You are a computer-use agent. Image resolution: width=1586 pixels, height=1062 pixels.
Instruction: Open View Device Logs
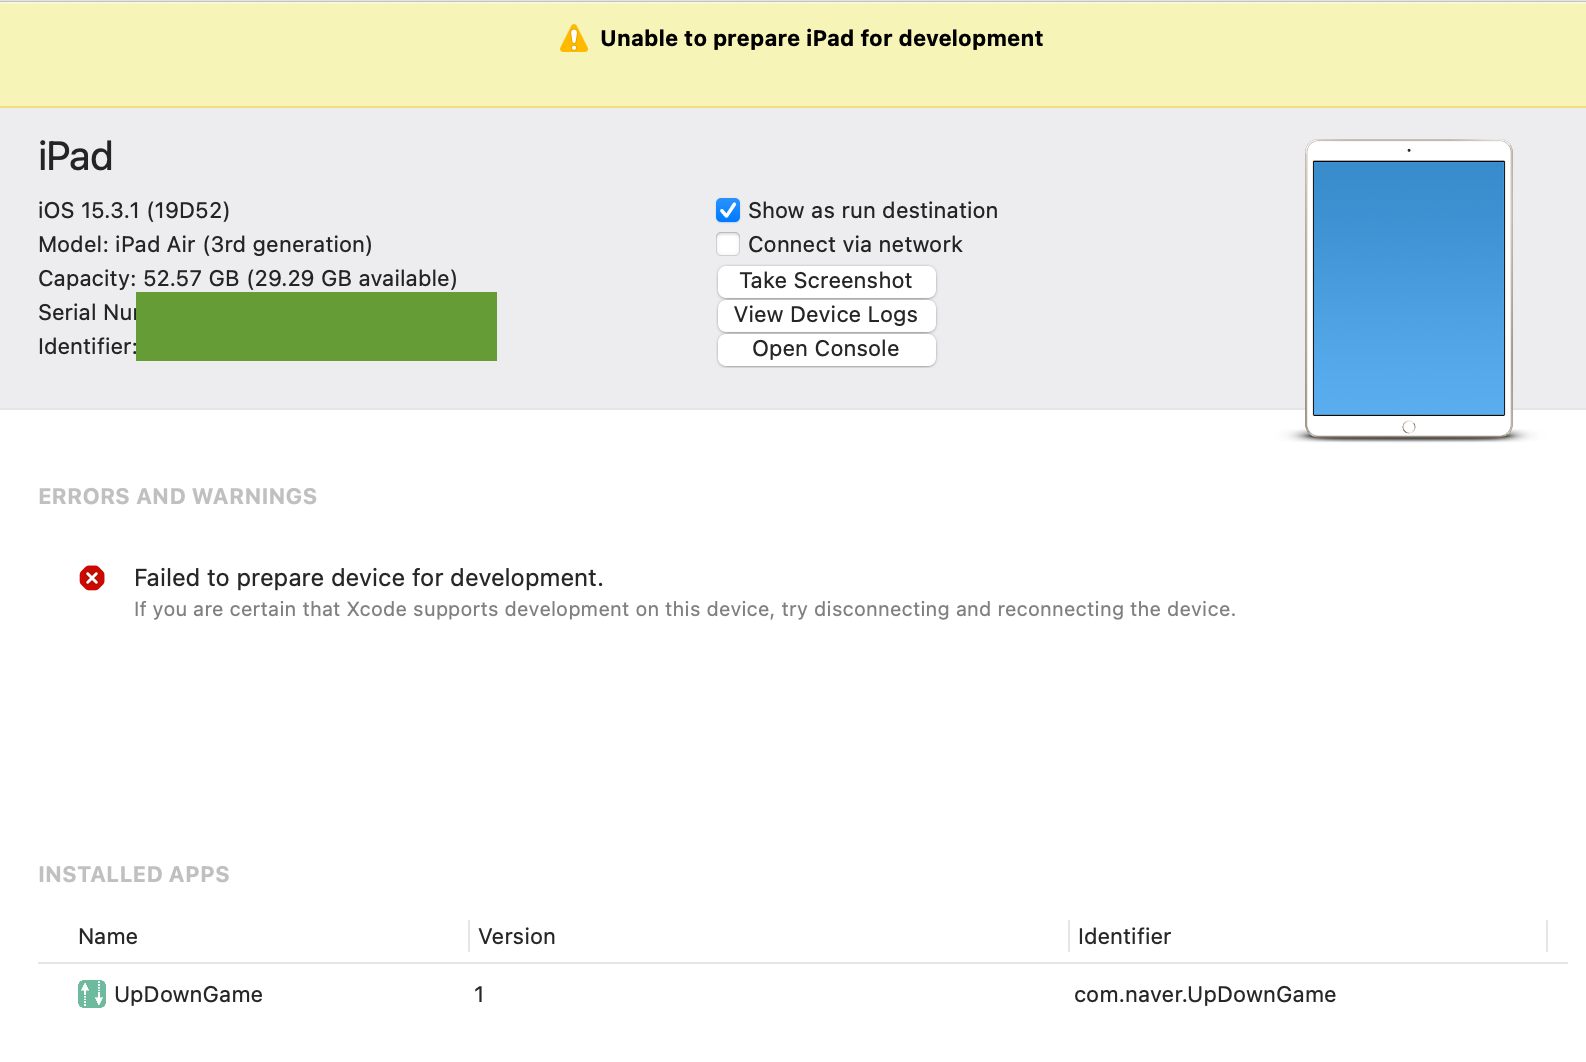pyautogui.click(x=826, y=315)
